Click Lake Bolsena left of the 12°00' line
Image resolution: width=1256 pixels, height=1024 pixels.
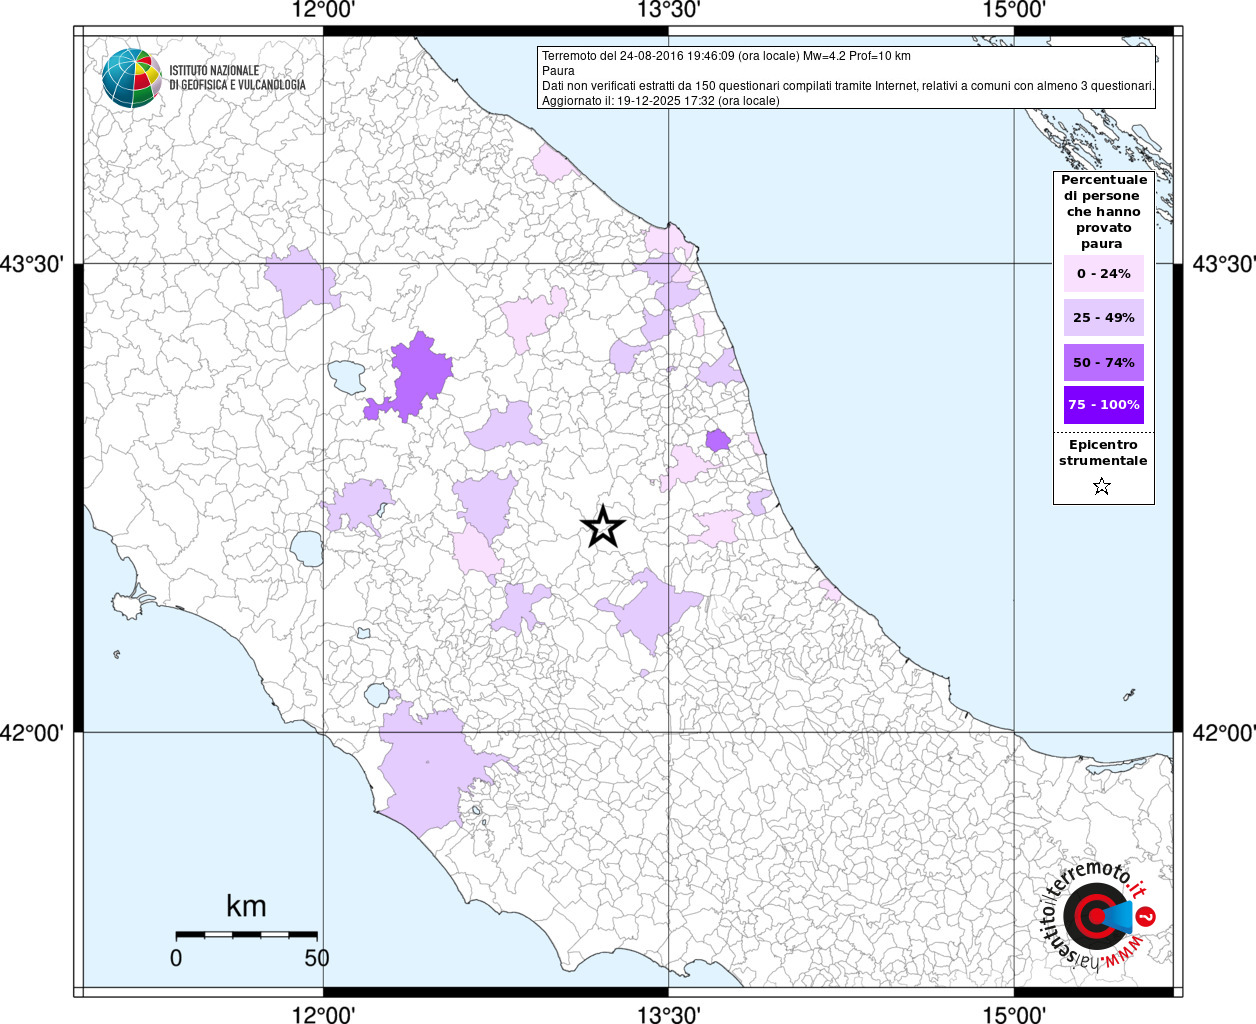coord(306,548)
